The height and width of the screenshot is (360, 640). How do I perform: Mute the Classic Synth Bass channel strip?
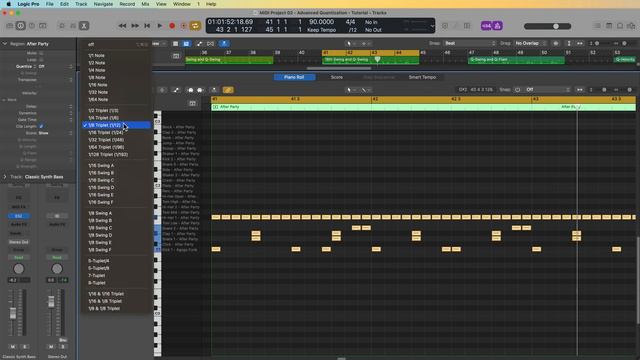point(13,347)
